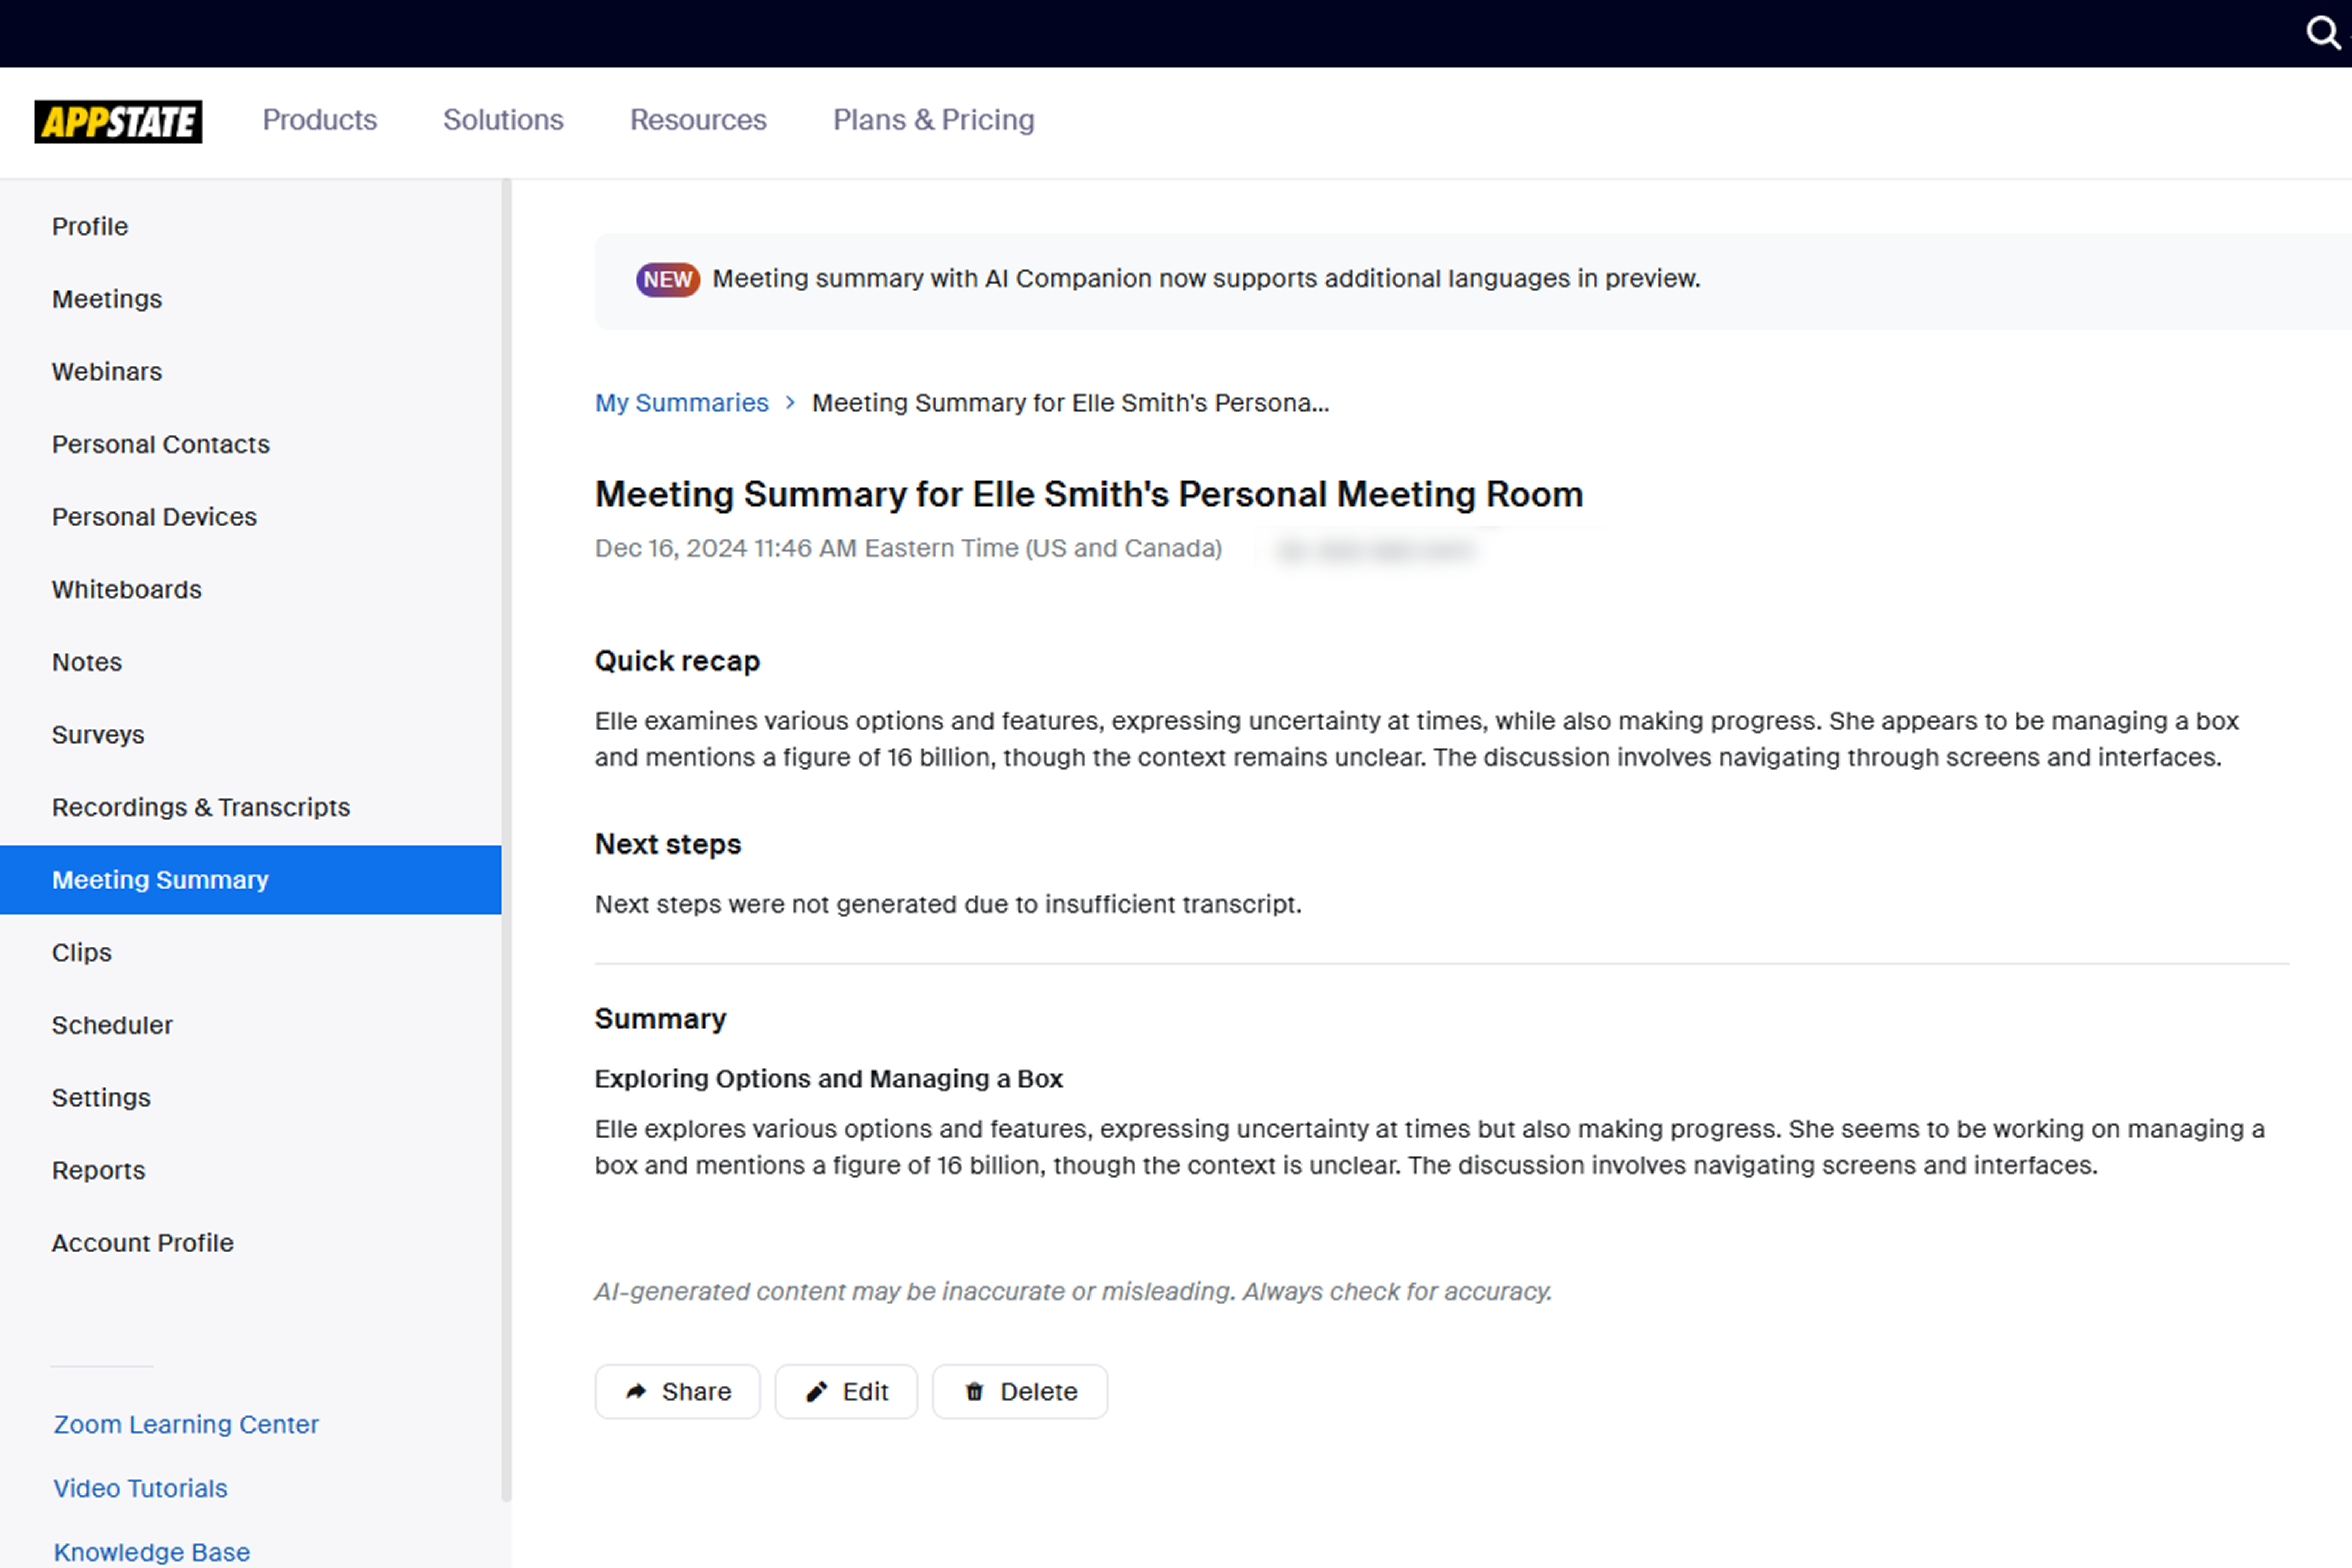Click the AI-generated content disclaimer

1073,1291
